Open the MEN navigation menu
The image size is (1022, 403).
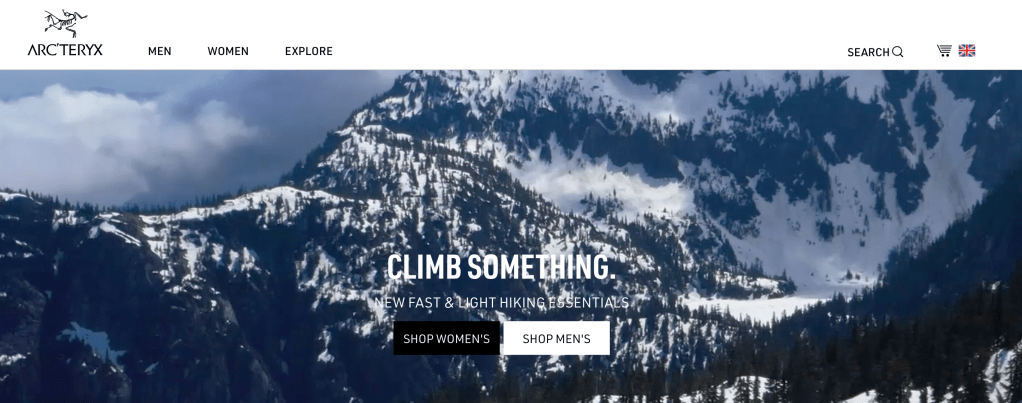[160, 51]
